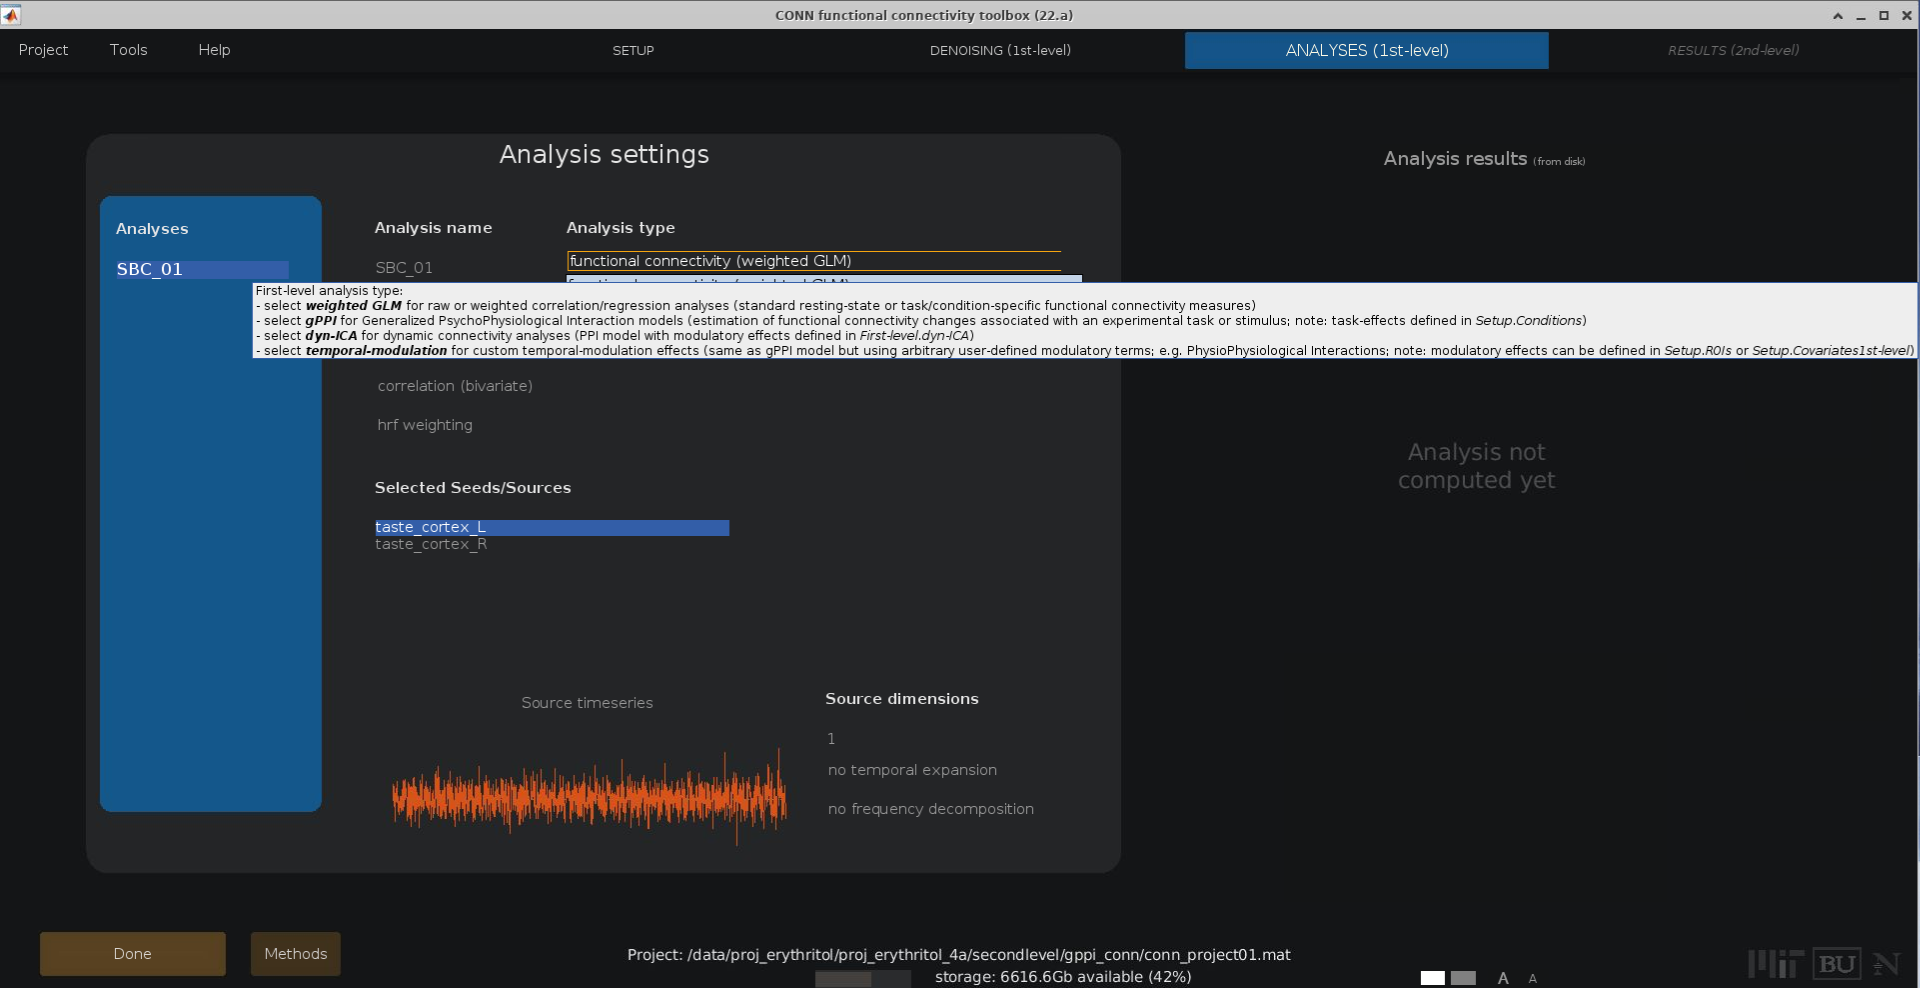Image resolution: width=1920 pixels, height=988 pixels.
Task: Click the MIT logo icon
Action: pyautogui.click(x=1775, y=964)
